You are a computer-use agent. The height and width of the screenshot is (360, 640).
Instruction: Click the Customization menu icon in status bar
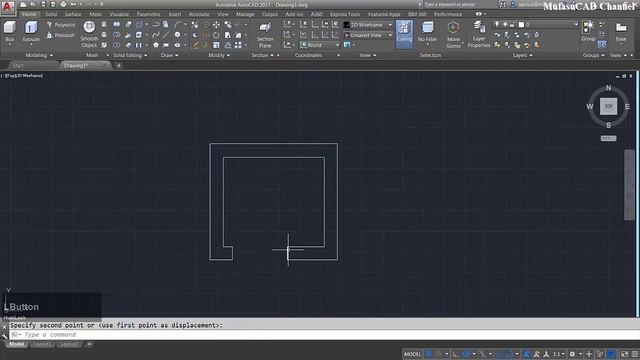(x=635, y=354)
